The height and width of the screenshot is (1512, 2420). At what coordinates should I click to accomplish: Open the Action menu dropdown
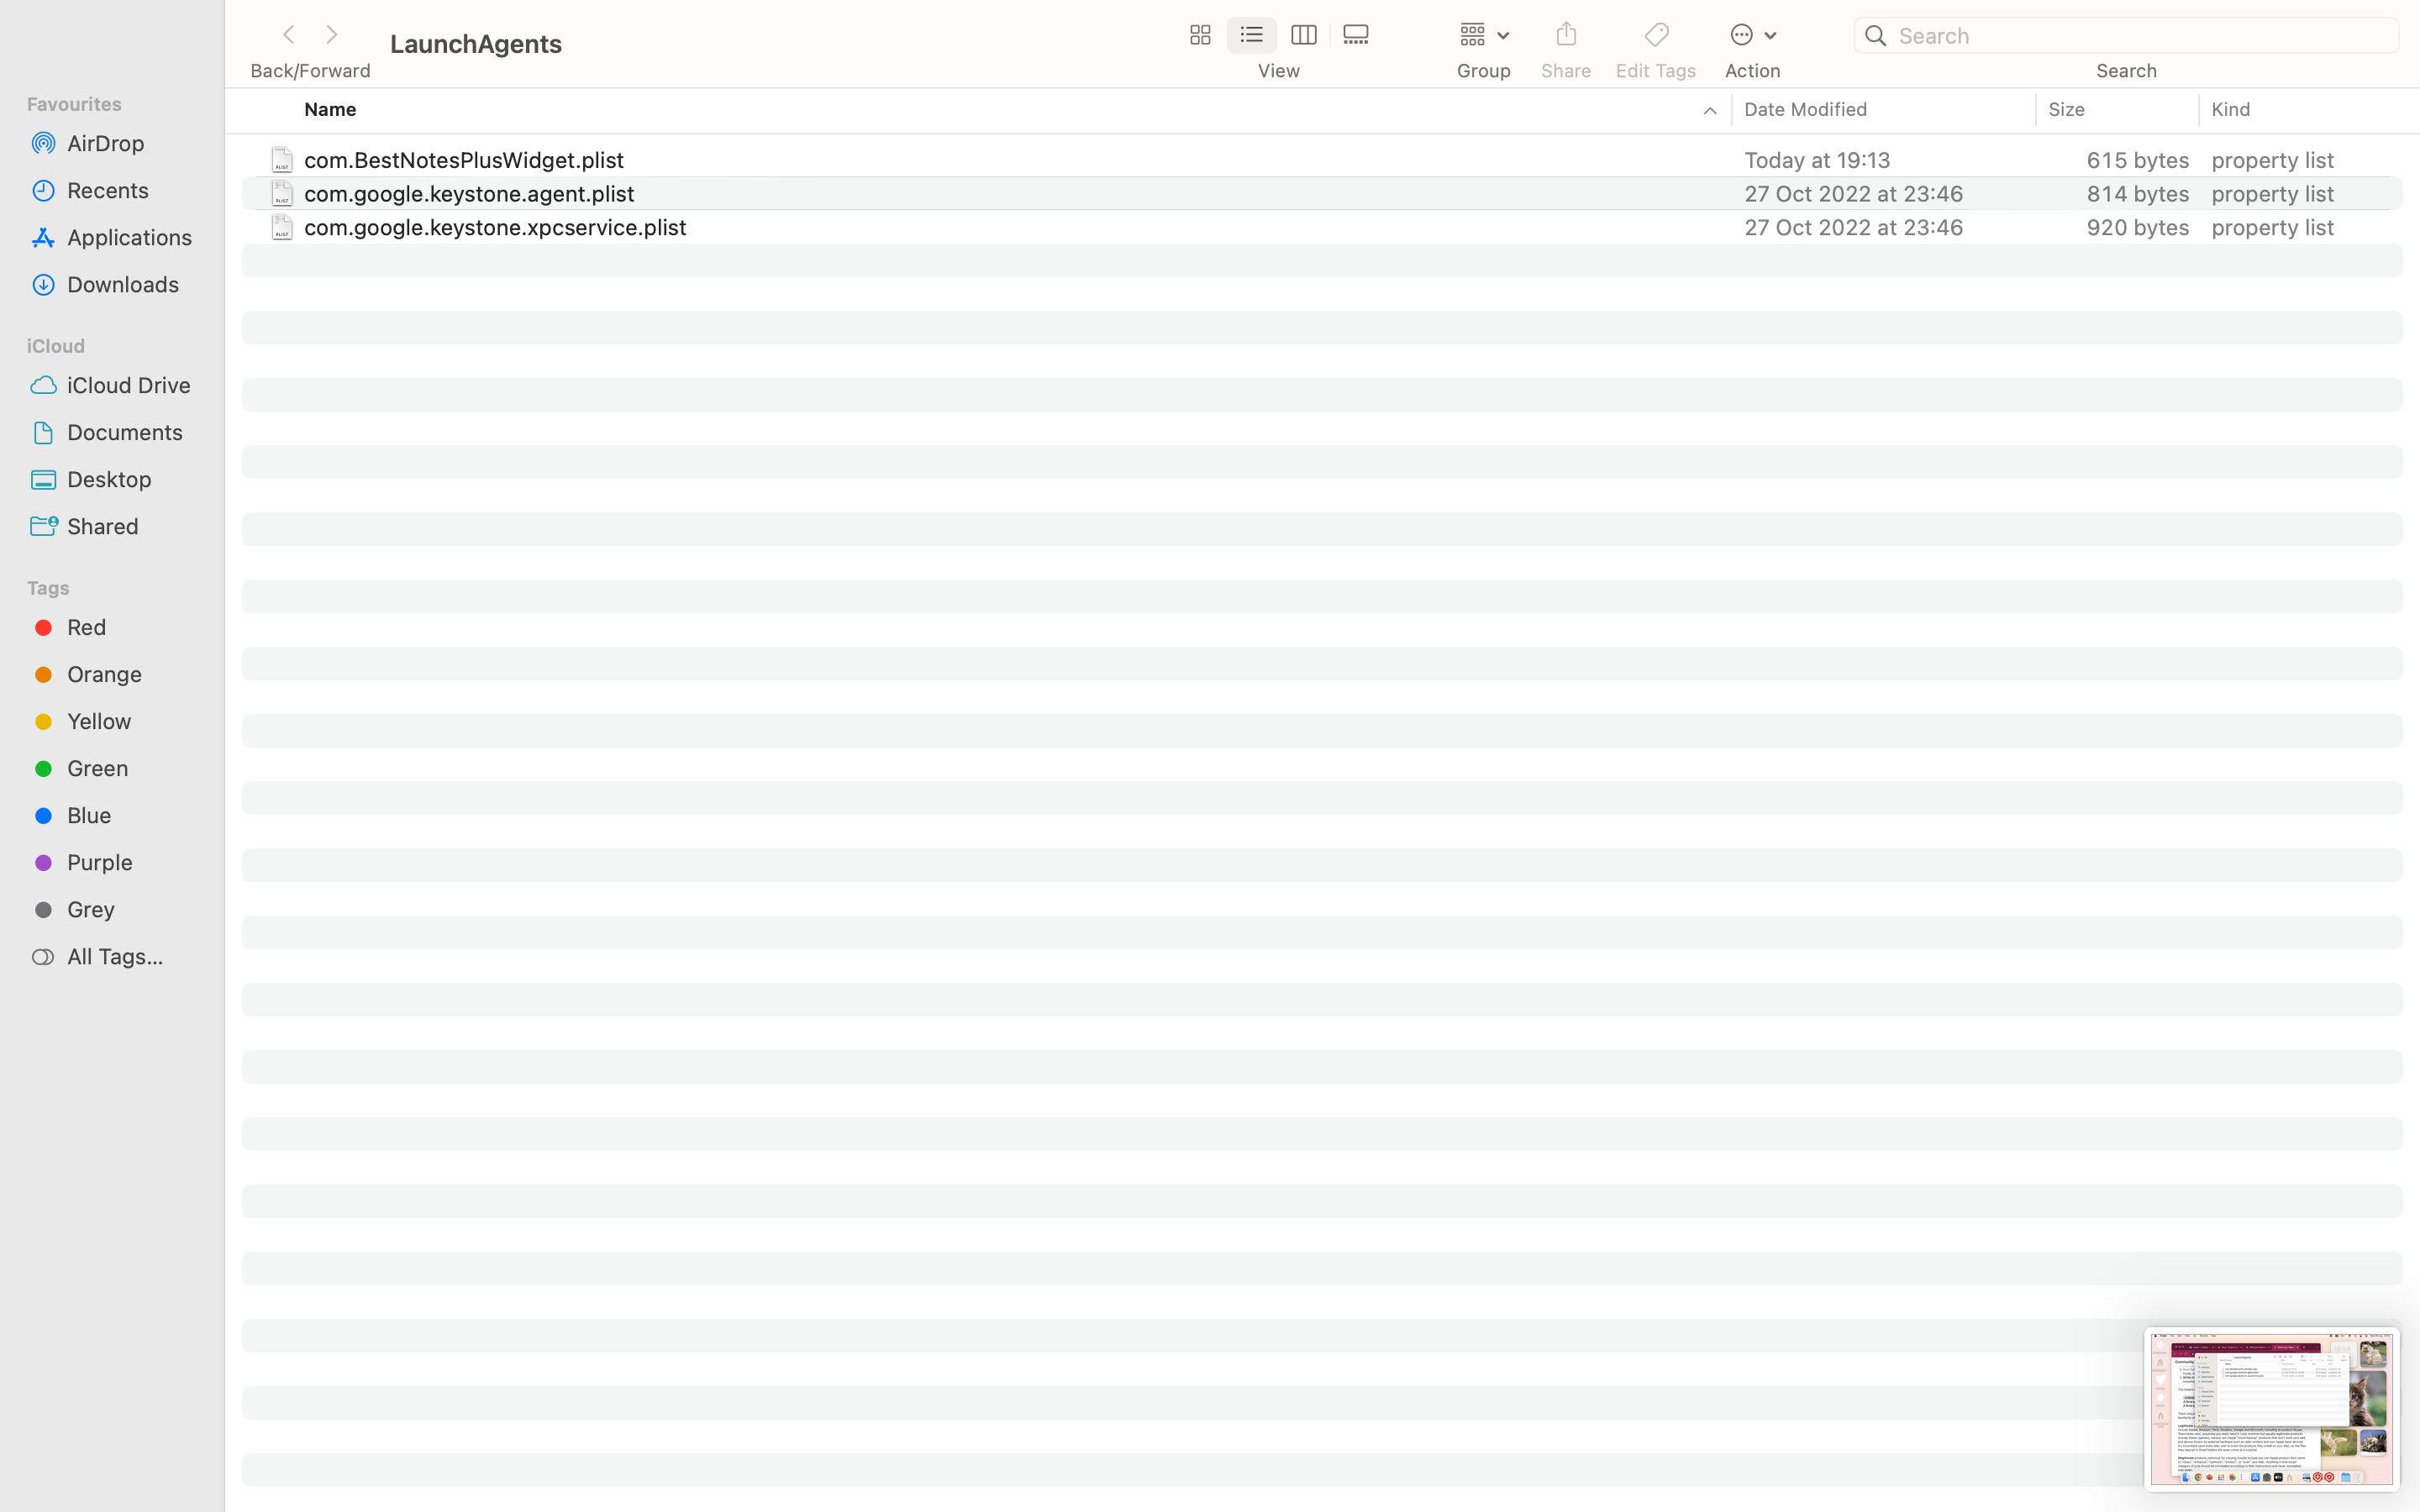point(1752,35)
